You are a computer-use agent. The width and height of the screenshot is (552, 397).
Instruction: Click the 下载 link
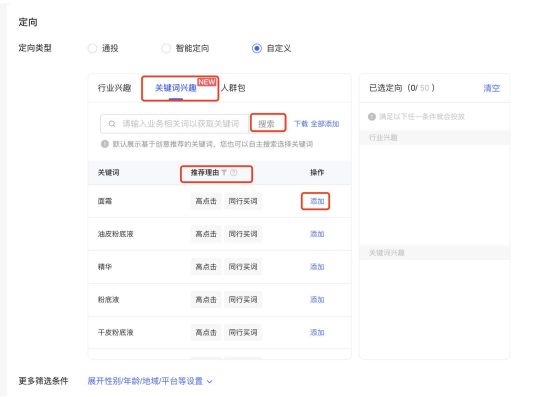[x=301, y=124]
